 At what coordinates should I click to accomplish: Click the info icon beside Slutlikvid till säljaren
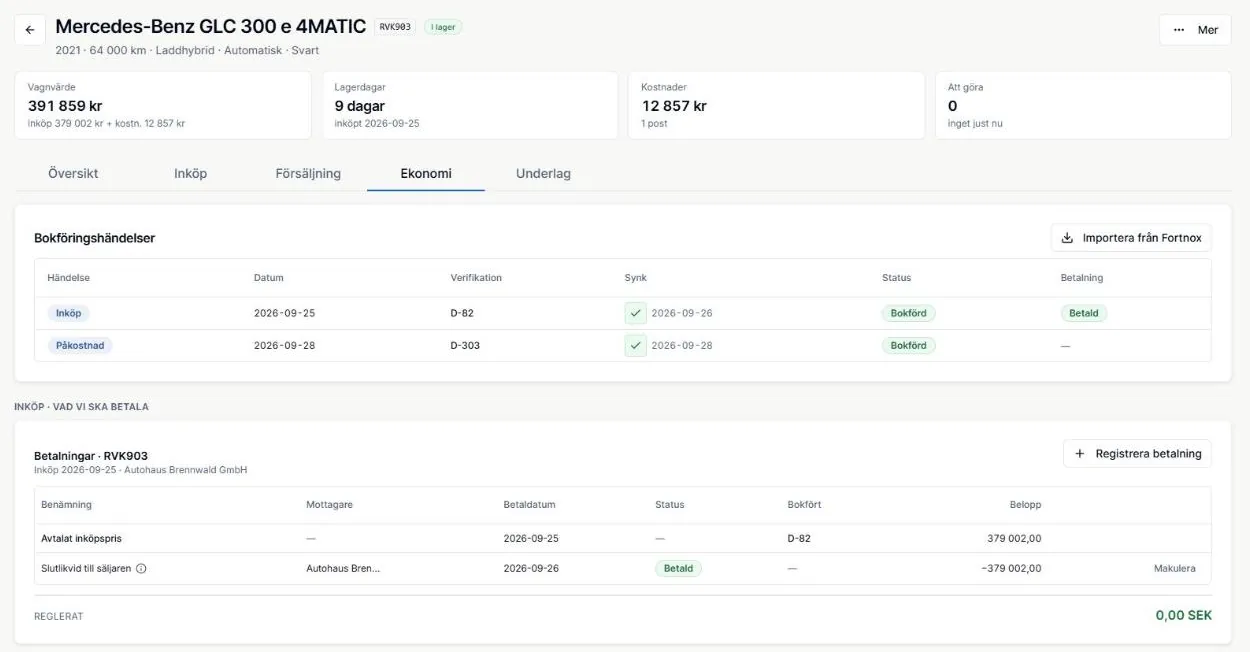point(141,569)
